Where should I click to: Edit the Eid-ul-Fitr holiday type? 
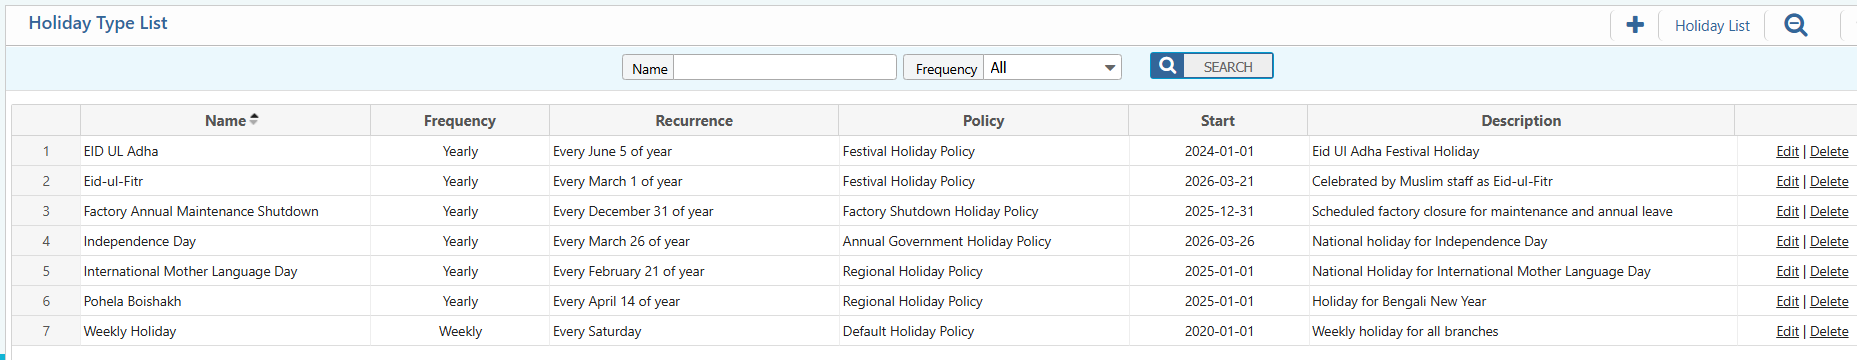[1787, 181]
